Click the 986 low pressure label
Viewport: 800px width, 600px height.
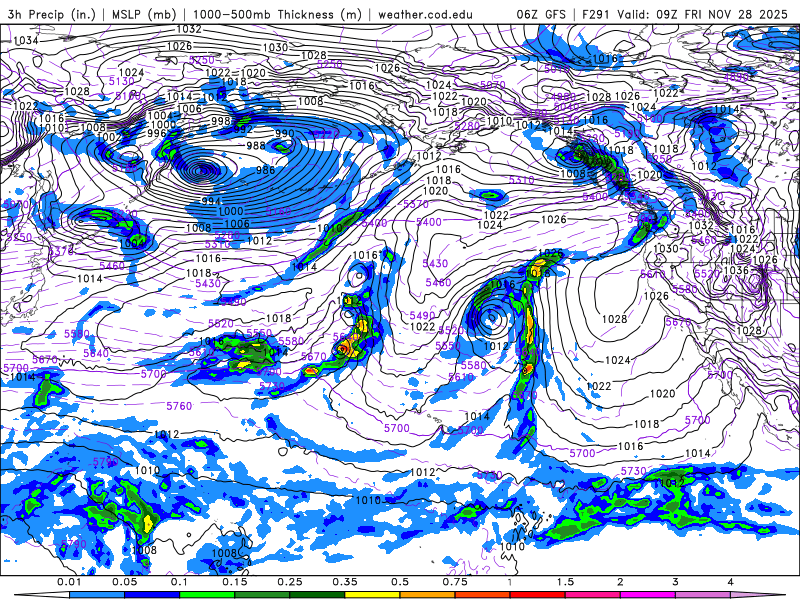[x=266, y=170]
